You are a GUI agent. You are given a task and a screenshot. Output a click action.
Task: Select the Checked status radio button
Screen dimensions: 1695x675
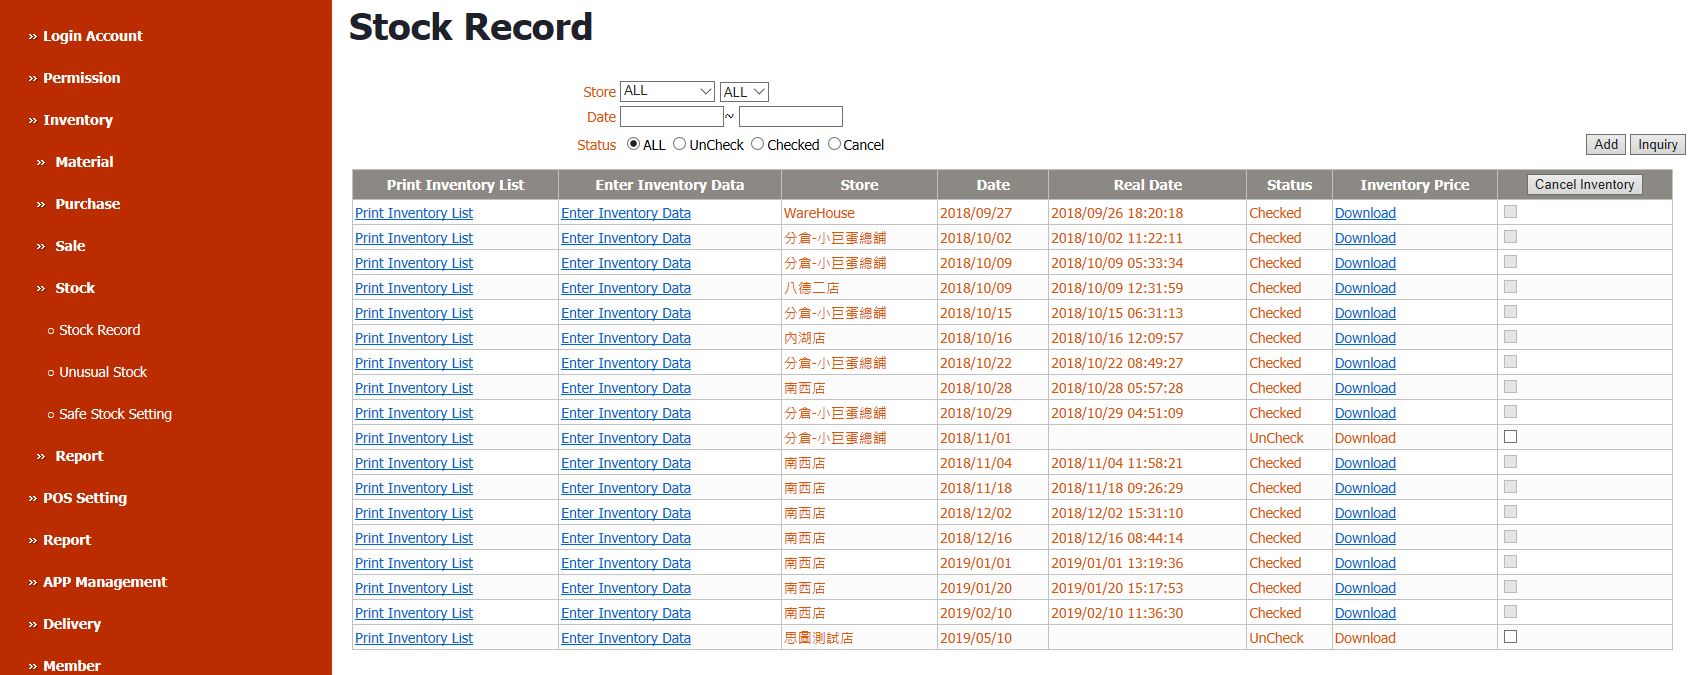point(757,144)
